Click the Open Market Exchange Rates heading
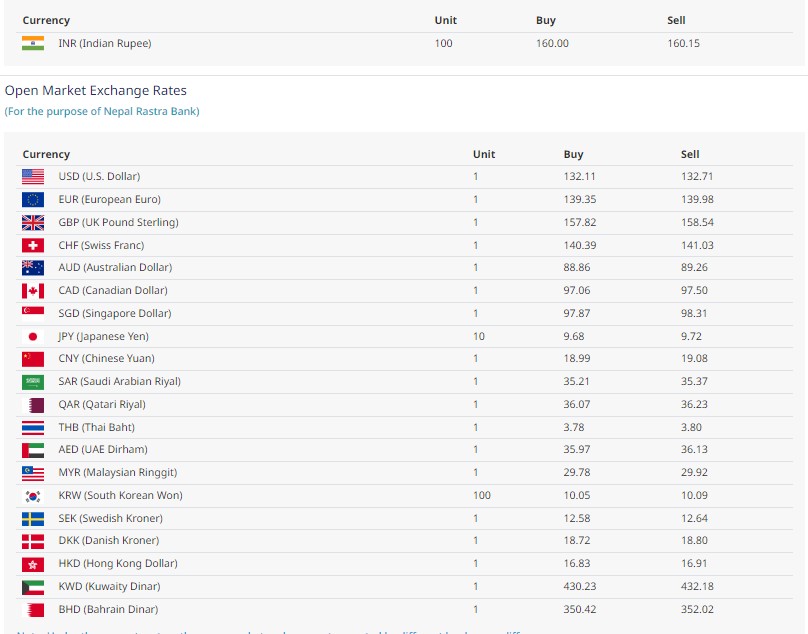 (96, 90)
